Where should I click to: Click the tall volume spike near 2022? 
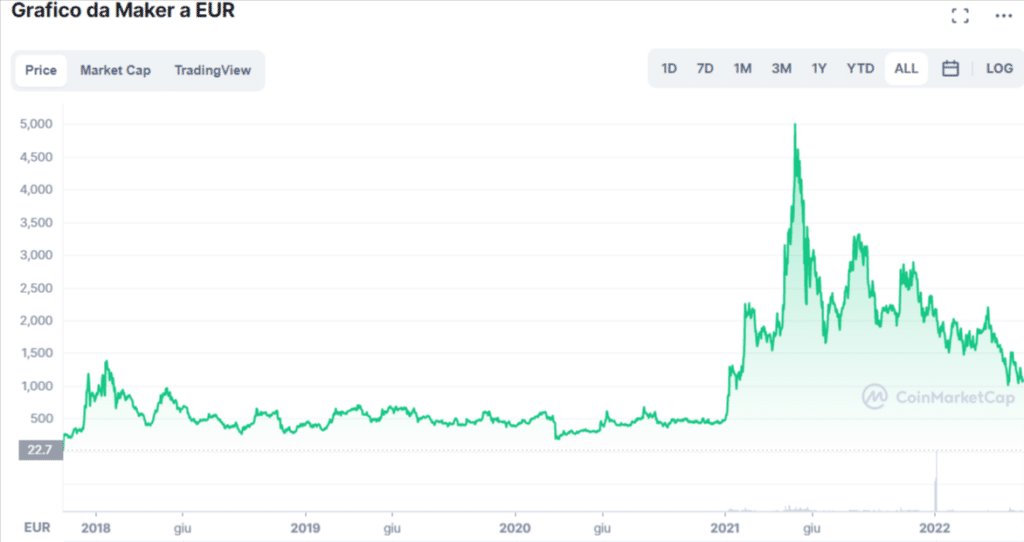[x=936, y=481]
